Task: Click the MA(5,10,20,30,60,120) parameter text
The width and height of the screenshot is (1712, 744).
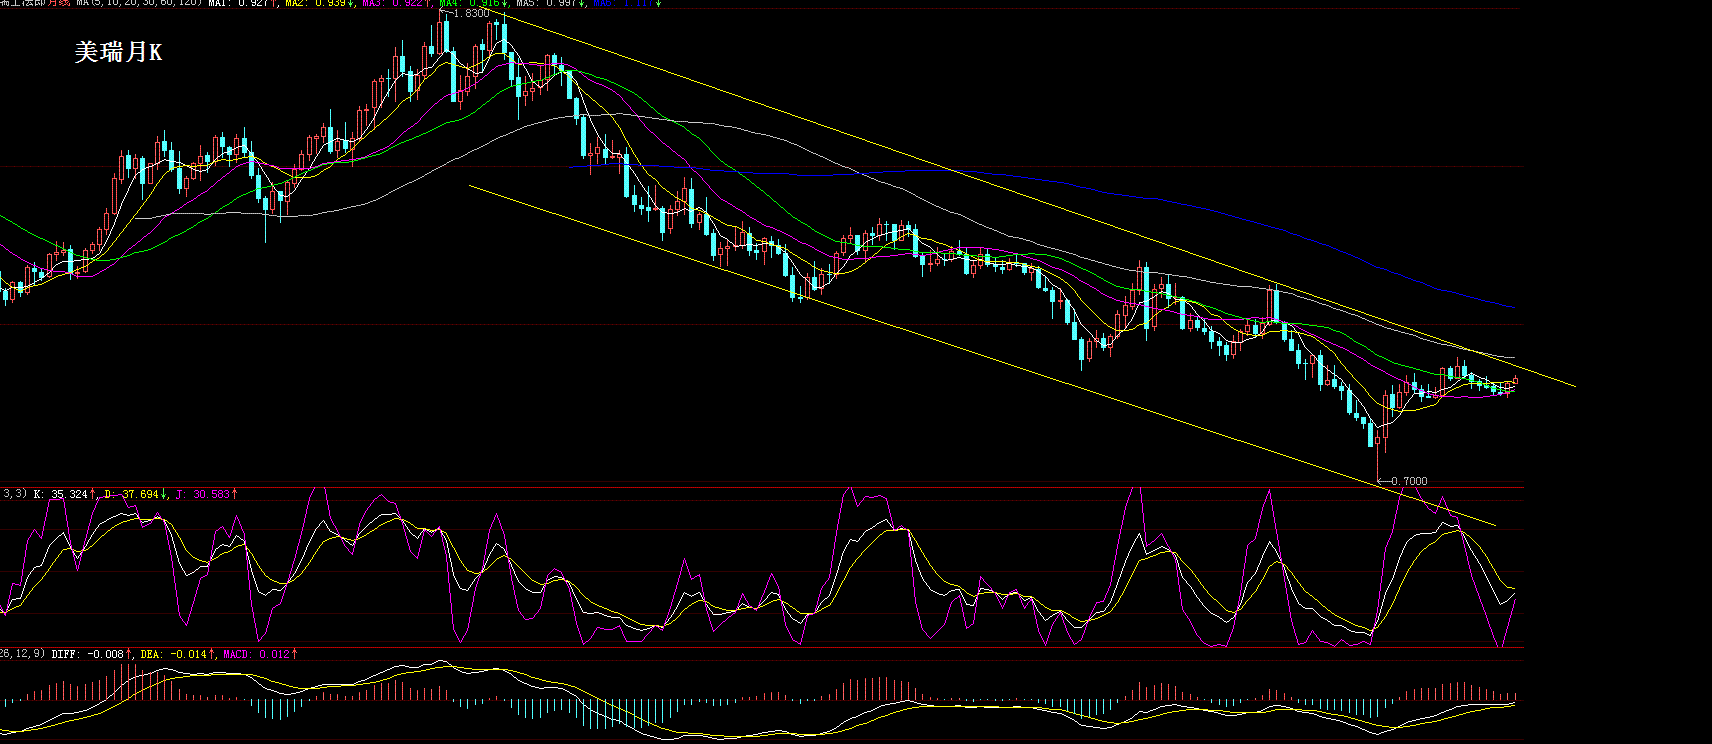Action: point(139,3)
